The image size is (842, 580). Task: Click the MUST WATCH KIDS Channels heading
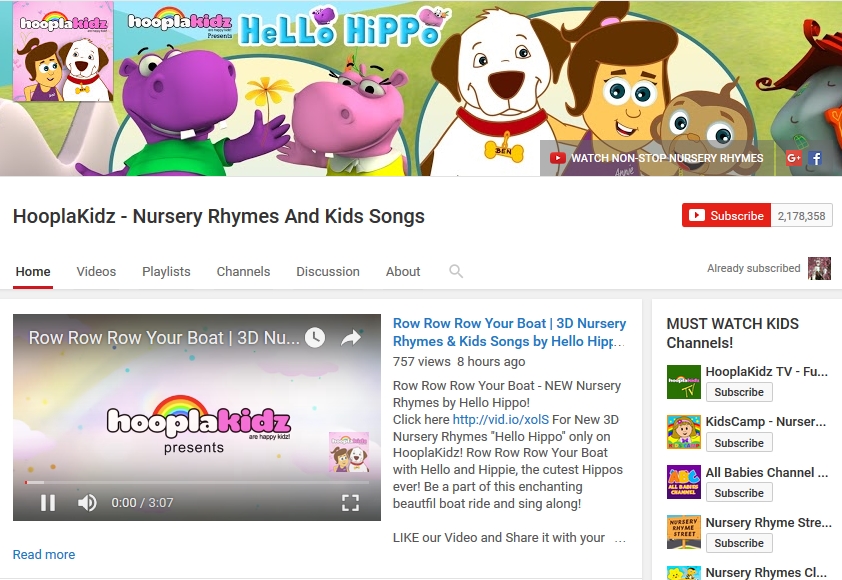click(732, 333)
